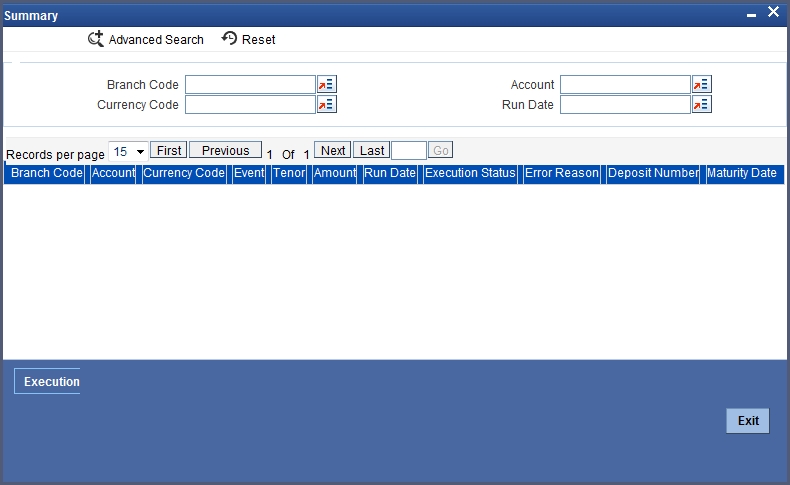Sort by Maturity Date column header

[x=742, y=173]
